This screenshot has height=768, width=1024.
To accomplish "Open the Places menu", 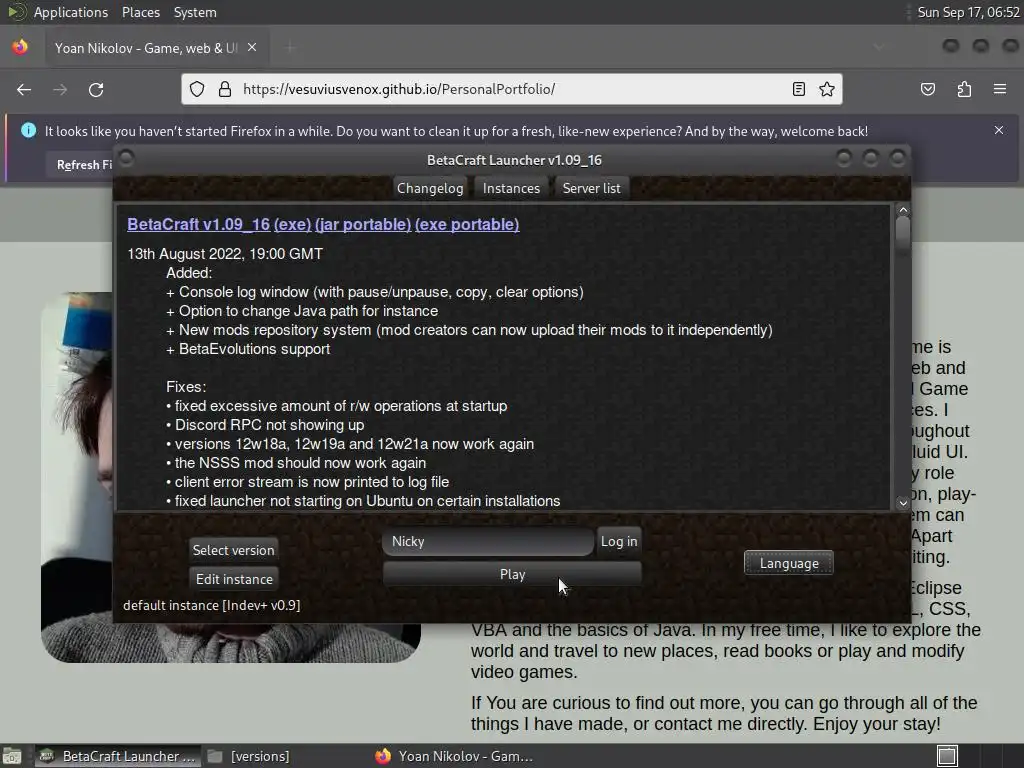I will coord(140,12).
